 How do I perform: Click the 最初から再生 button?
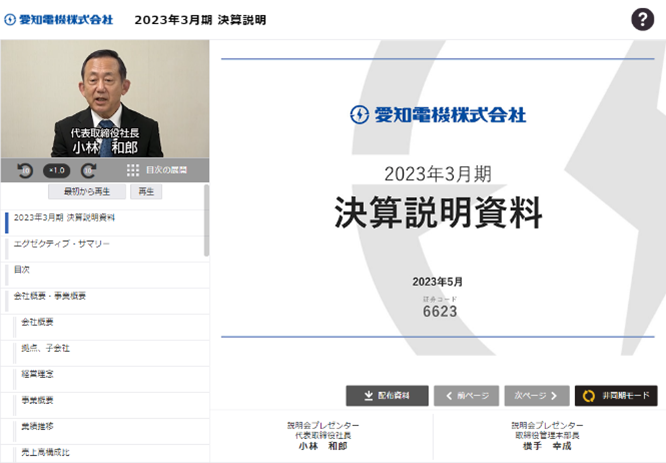pos(87,192)
